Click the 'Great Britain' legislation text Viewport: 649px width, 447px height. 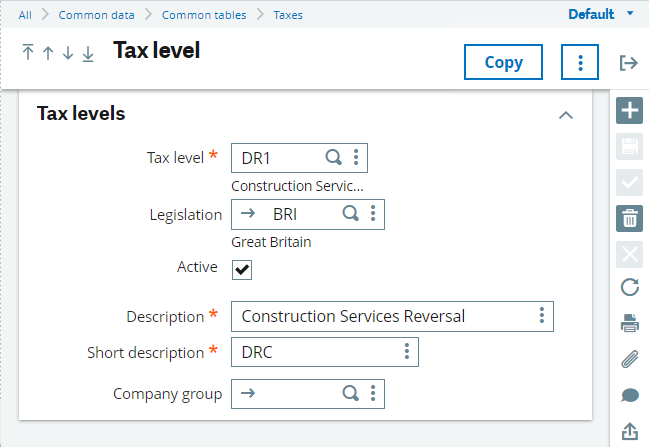[x=271, y=242]
